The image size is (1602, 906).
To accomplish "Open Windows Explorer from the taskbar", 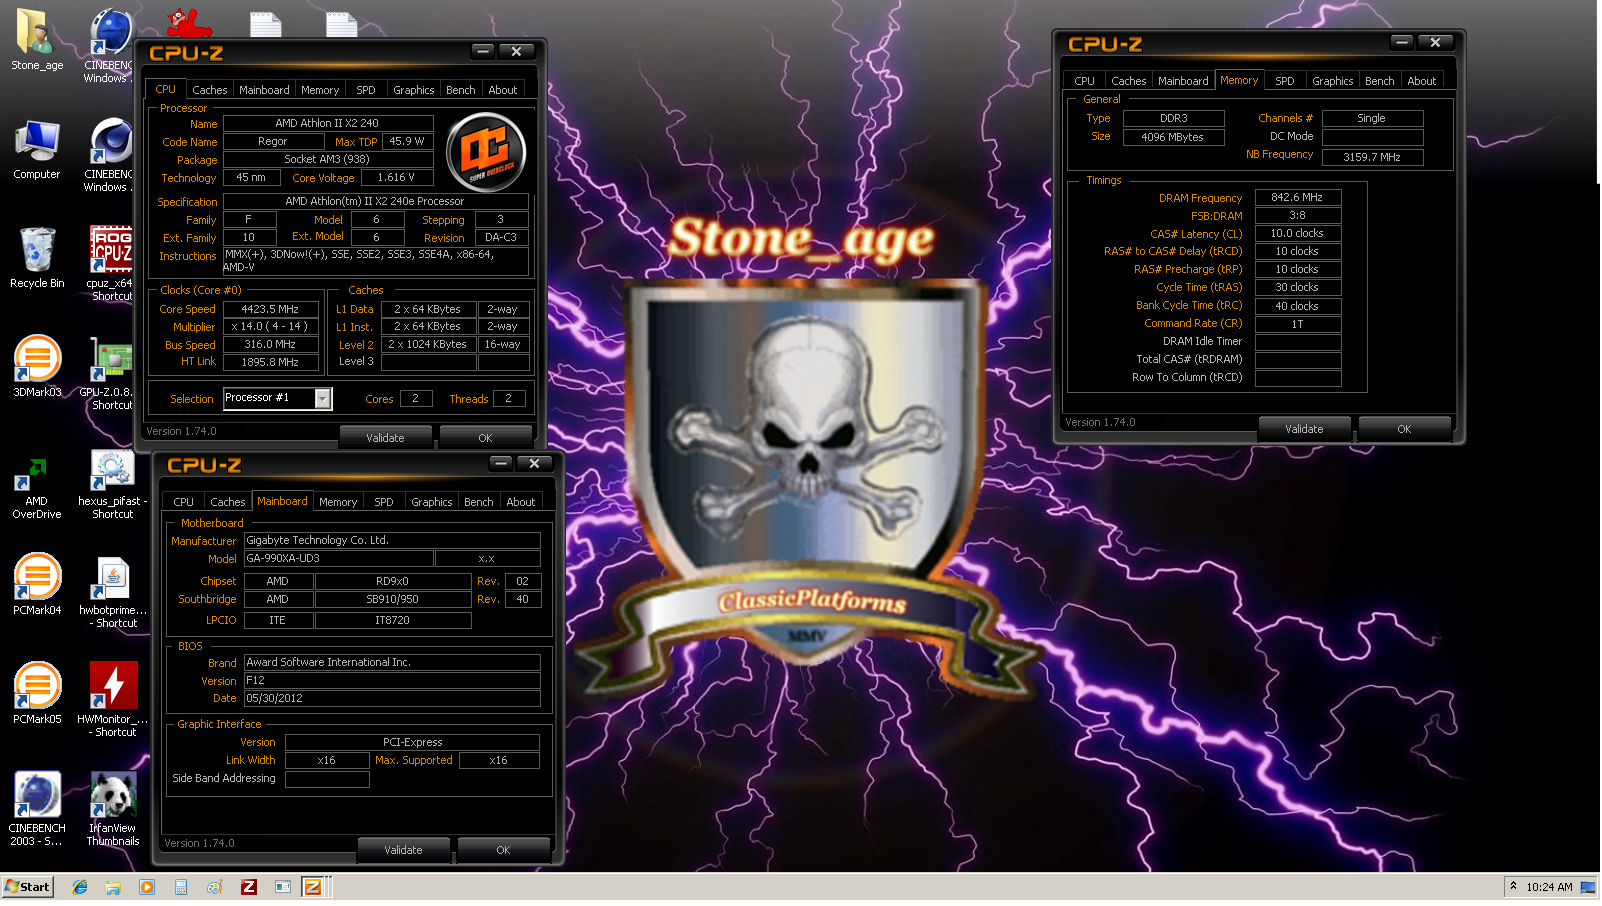I will [x=113, y=887].
